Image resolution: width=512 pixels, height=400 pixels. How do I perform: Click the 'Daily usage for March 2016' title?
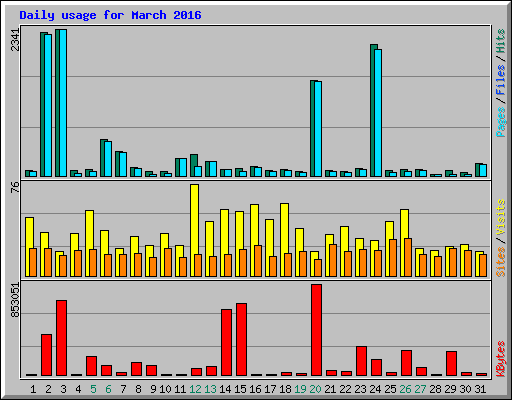110,15
